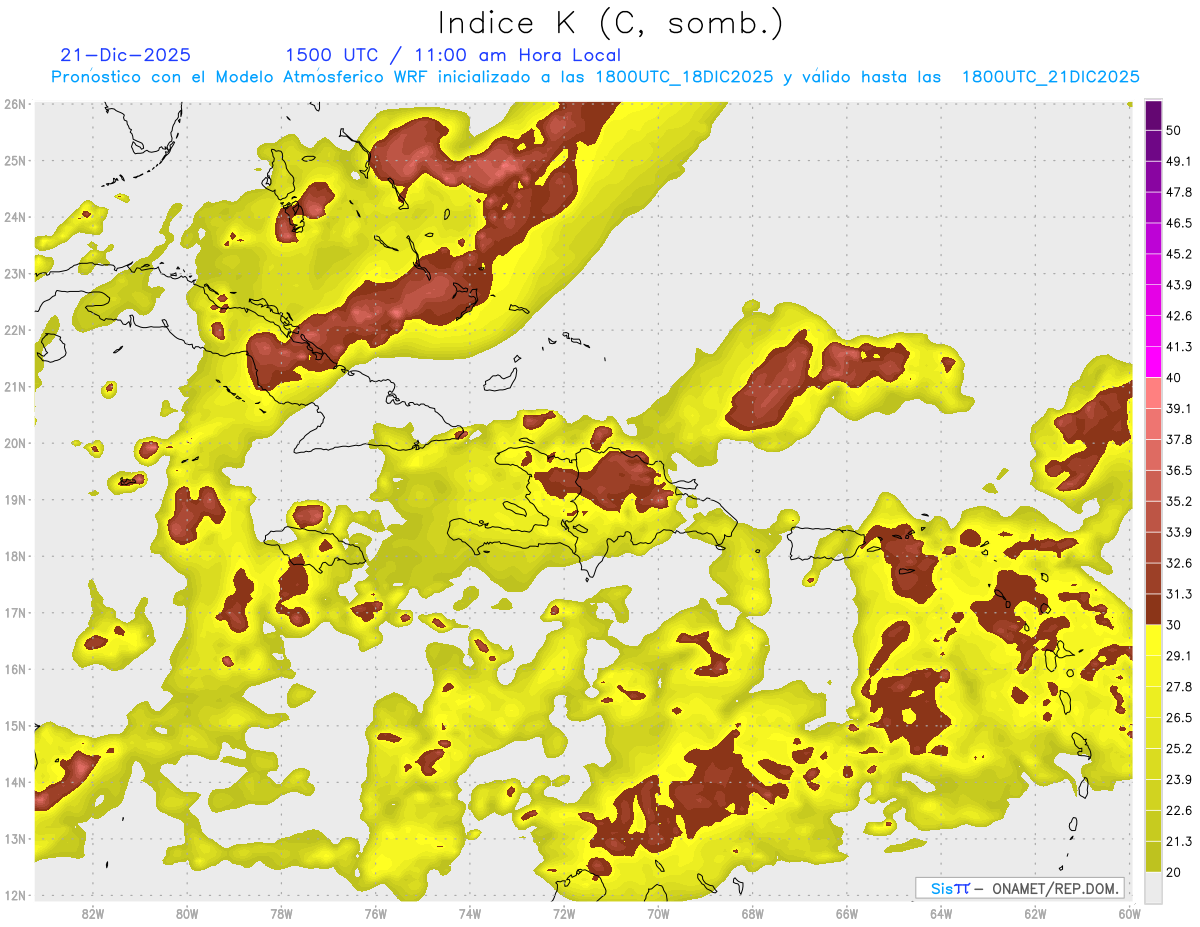
Task: Click the '30' color bar label
Action: (1173, 625)
